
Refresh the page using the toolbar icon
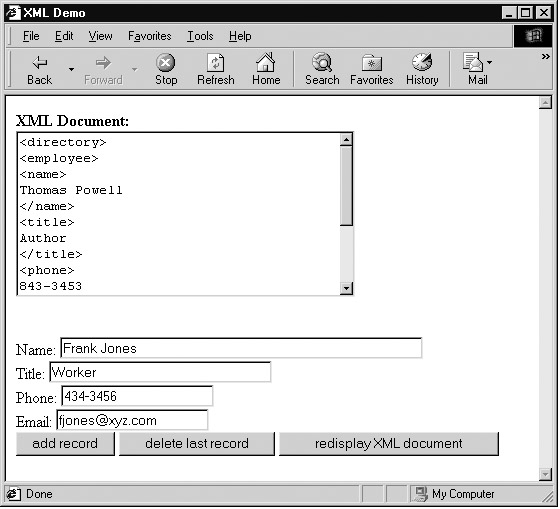(216, 63)
